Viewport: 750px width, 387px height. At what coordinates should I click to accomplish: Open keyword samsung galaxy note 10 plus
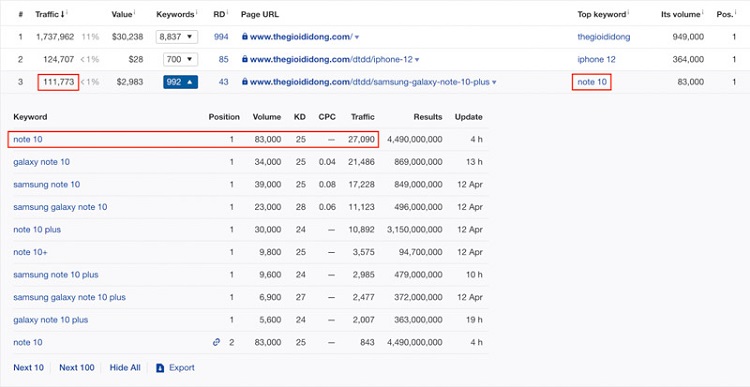pyautogui.click(x=69, y=297)
